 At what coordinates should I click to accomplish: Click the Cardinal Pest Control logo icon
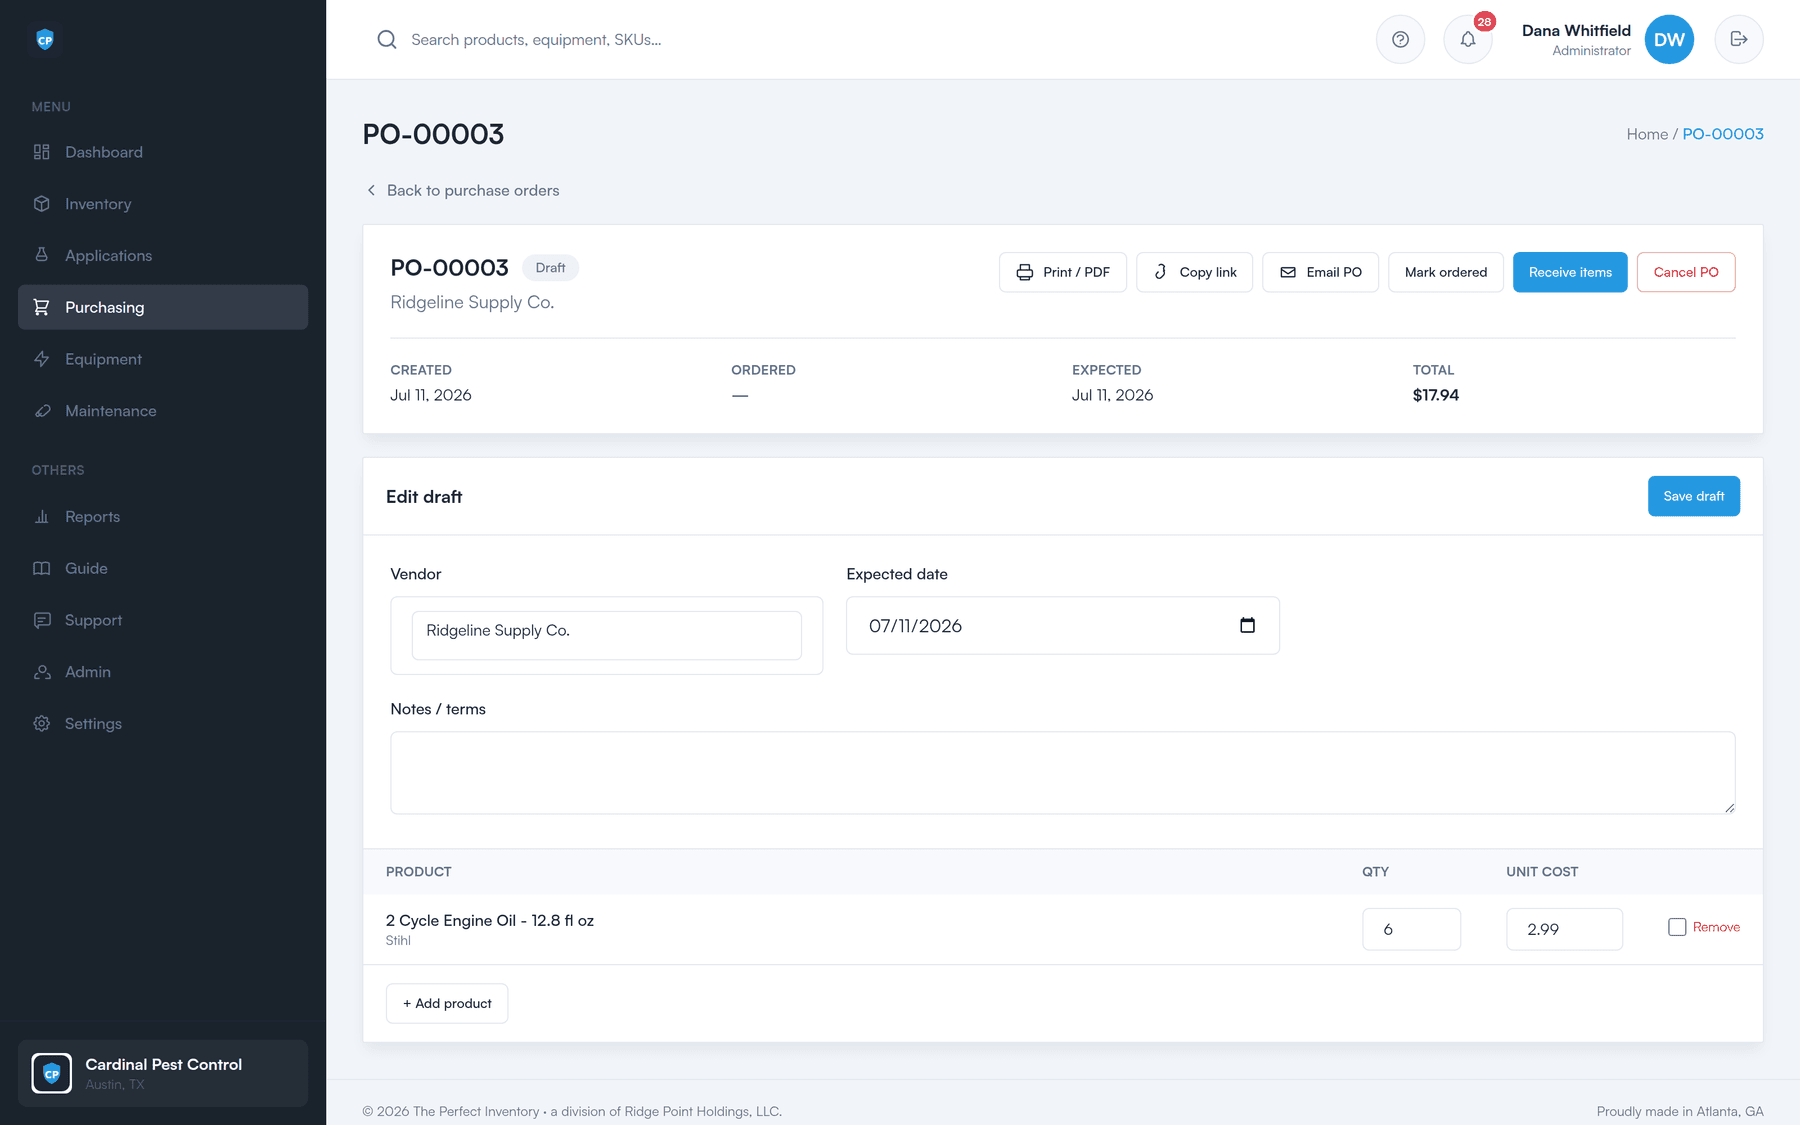pos(52,1073)
